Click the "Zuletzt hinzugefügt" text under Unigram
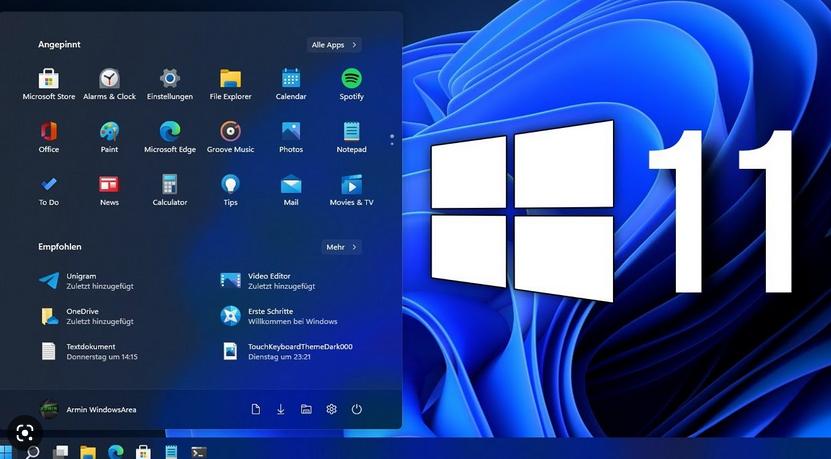Screen dimensions: 831x459 coord(100,286)
